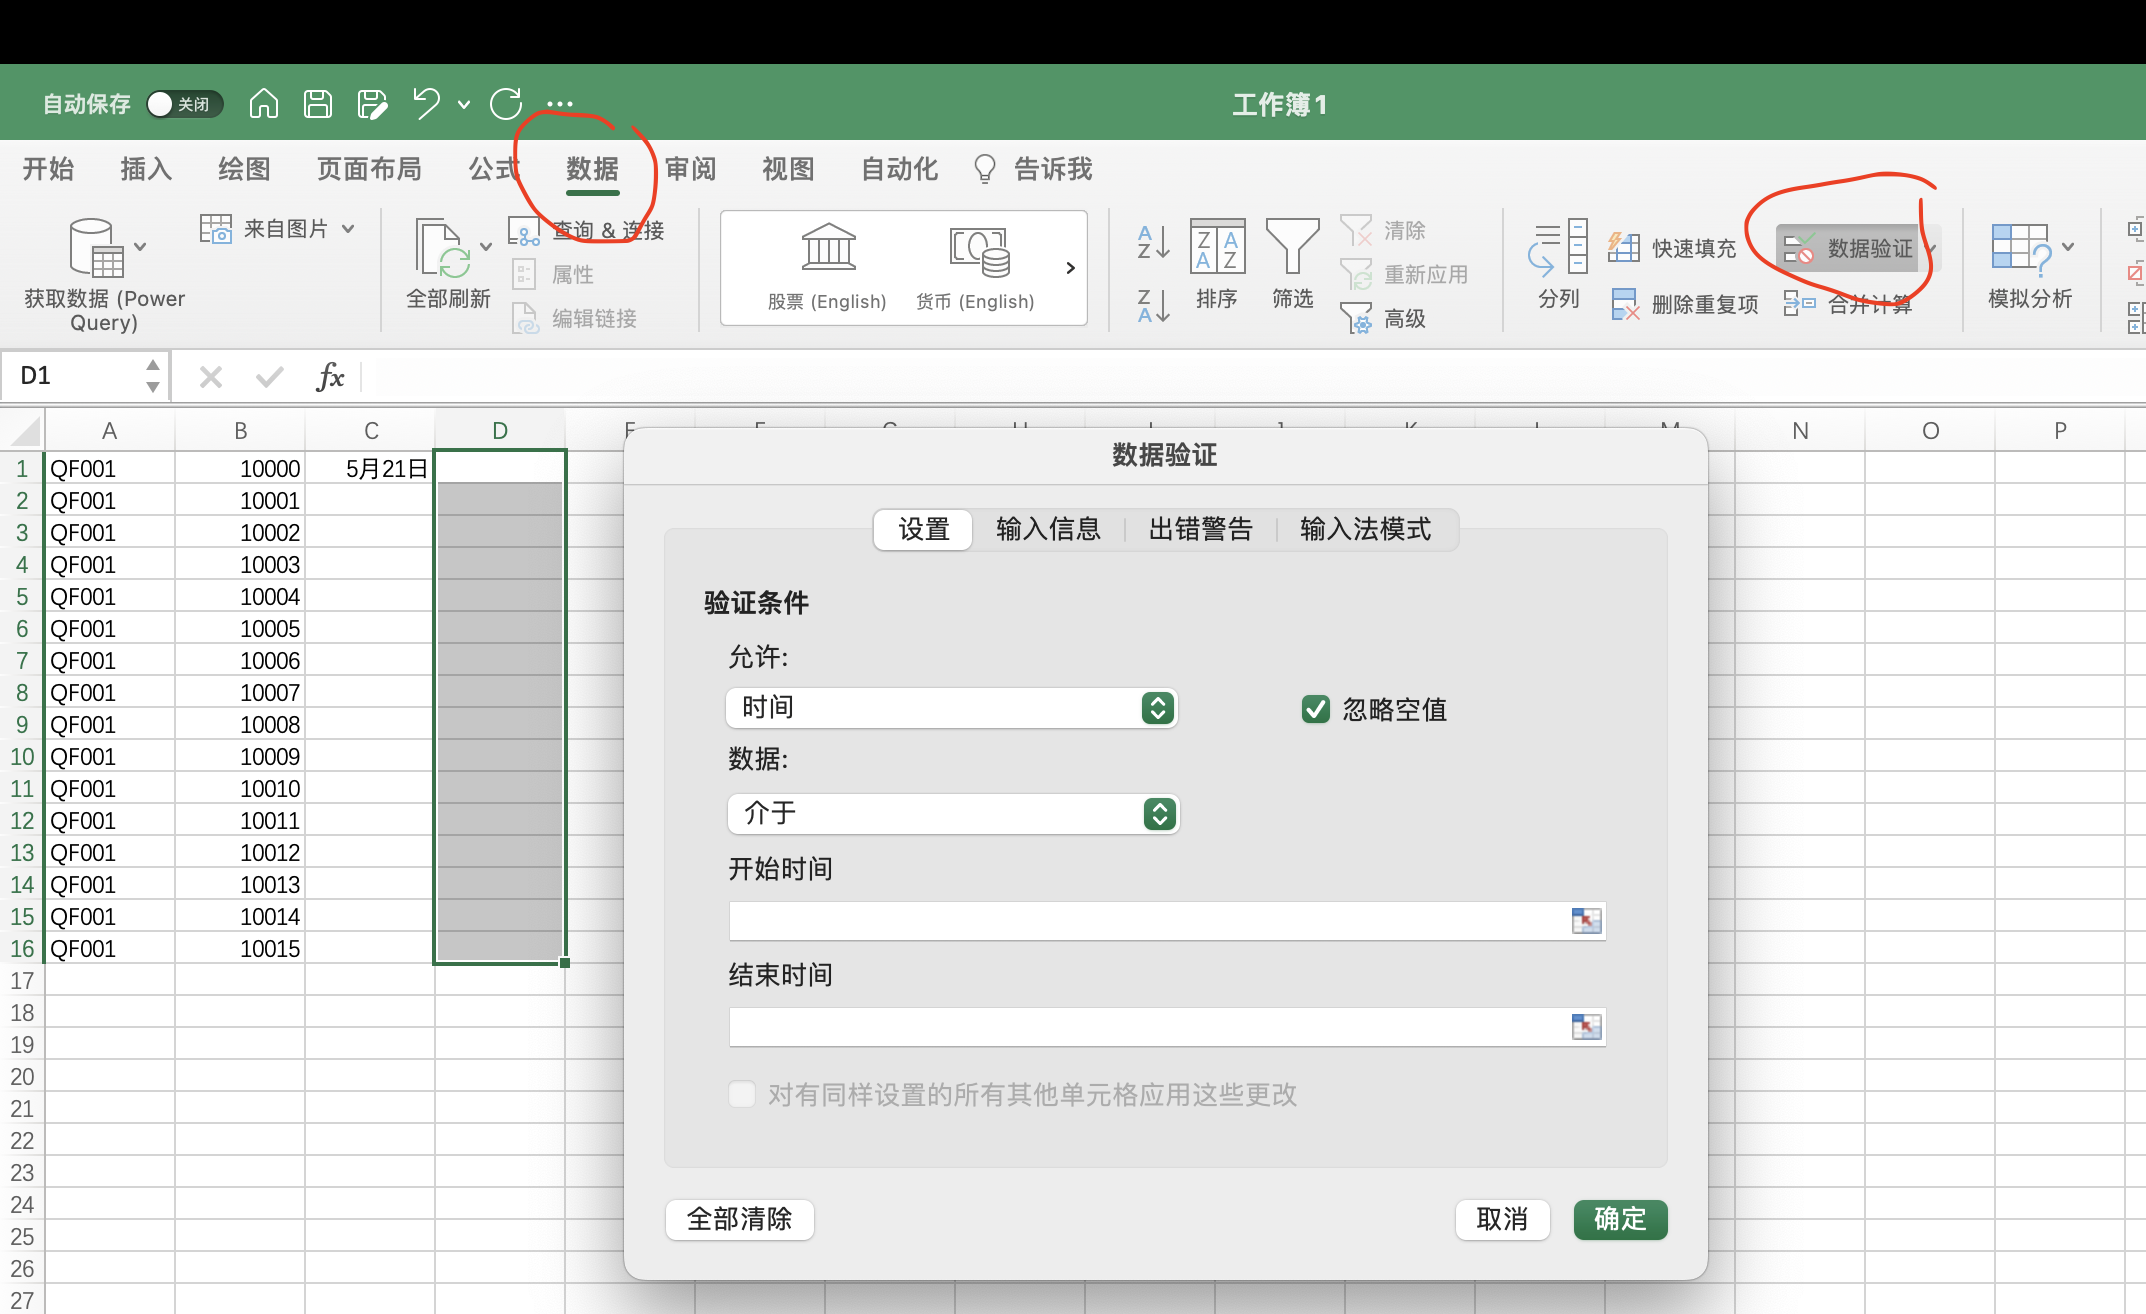The image size is (2146, 1314).
Task: Click Data Validation (数据验证) ribbon button
Action: pos(1848,248)
